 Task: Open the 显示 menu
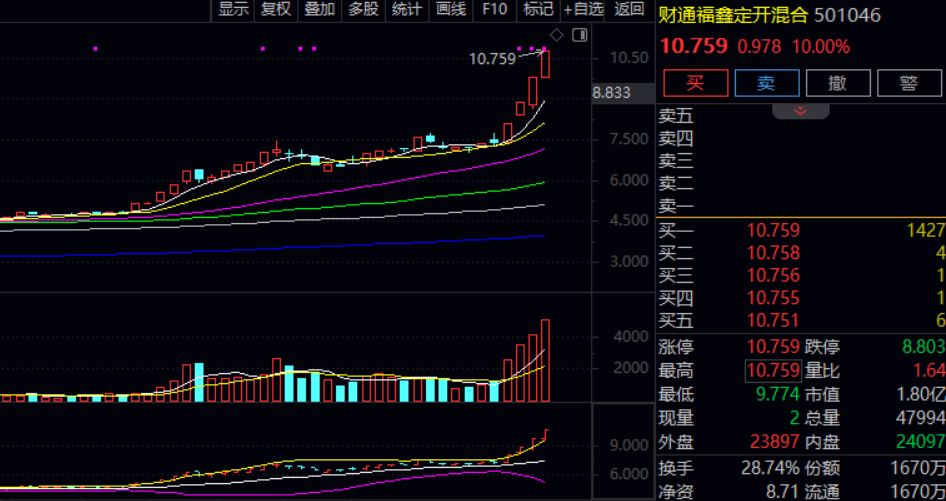233,9
